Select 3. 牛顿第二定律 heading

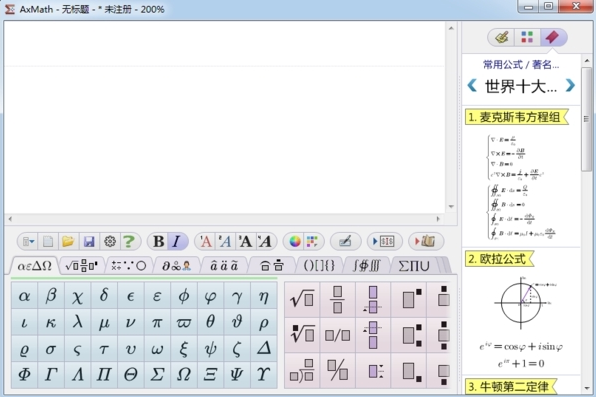pos(510,387)
